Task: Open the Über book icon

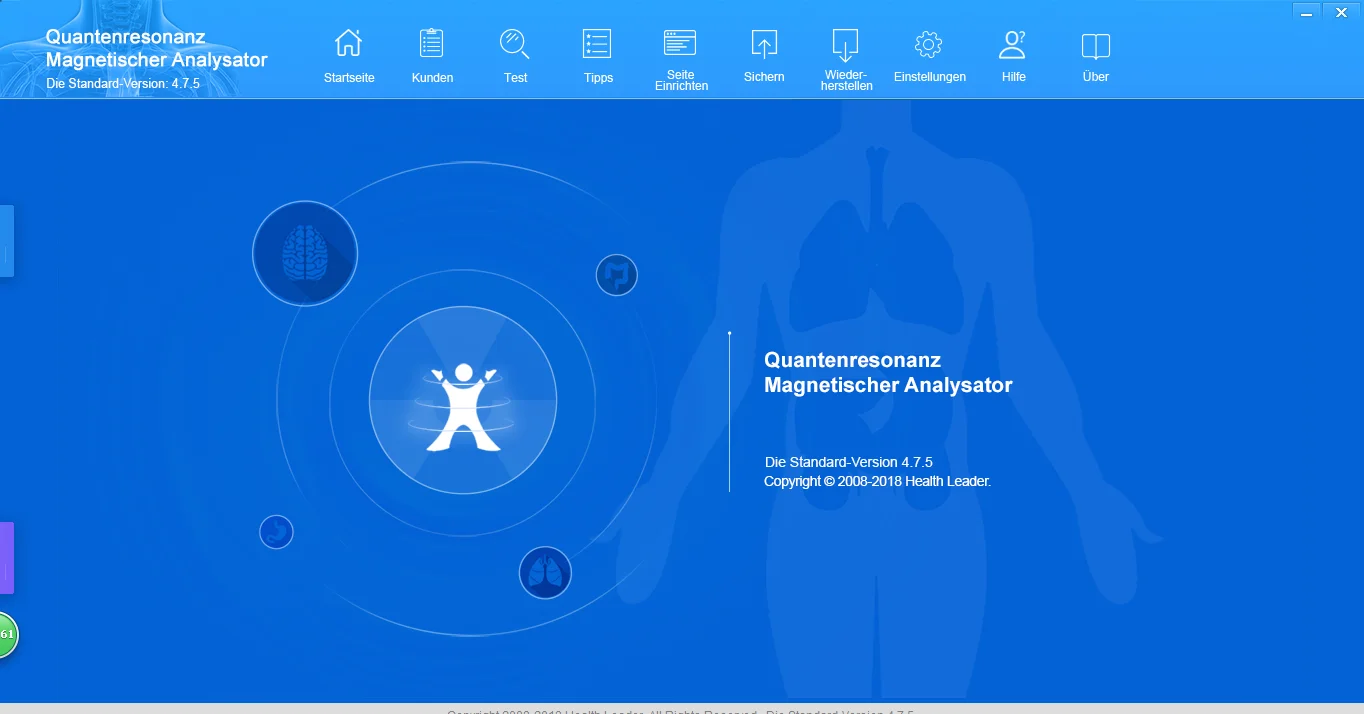Action: click(1096, 45)
